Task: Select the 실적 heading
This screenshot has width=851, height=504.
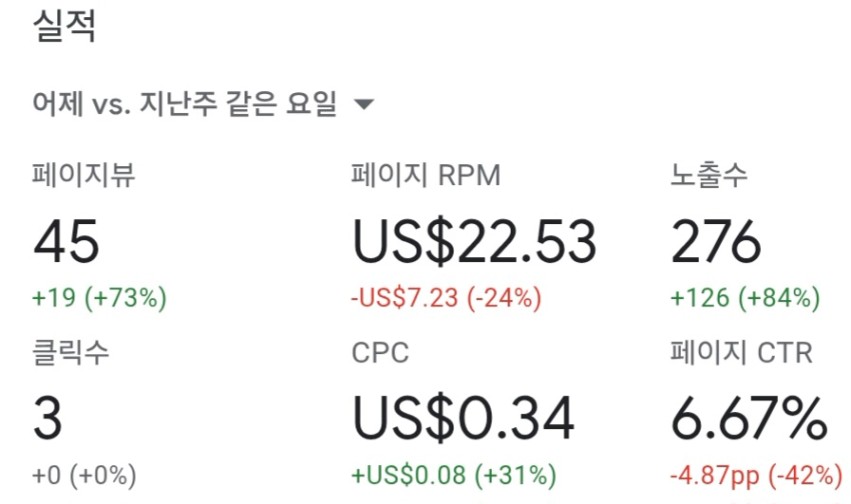Action: (x=65, y=25)
